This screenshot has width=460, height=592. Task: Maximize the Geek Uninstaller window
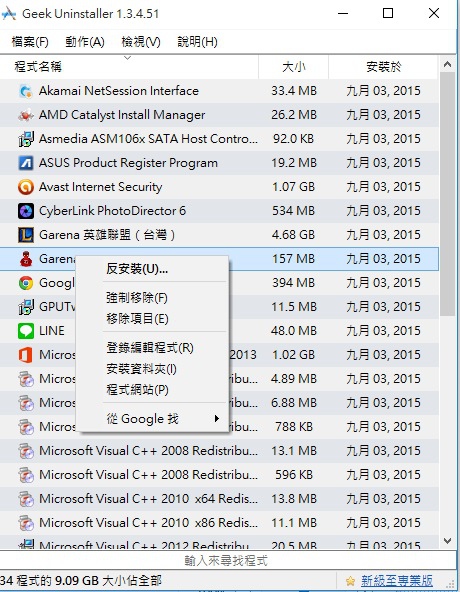click(x=388, y=14)
